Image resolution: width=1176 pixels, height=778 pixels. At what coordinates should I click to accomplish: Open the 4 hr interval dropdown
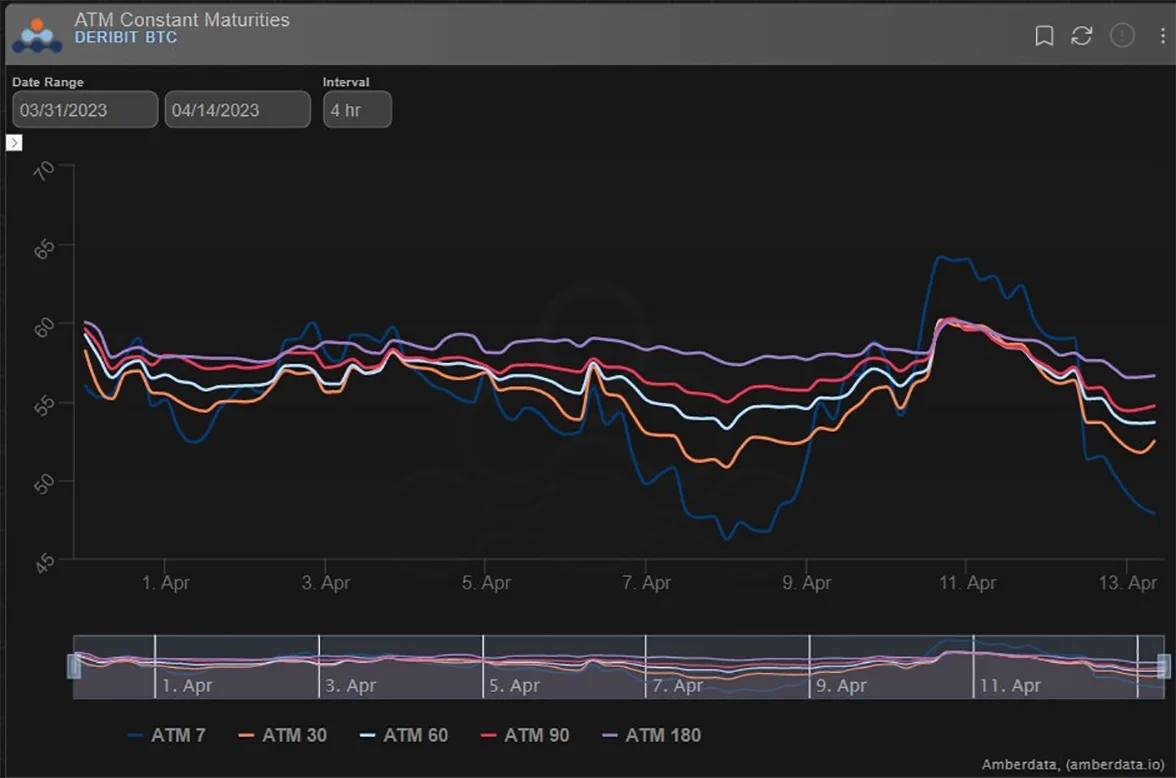pos(357,110)
